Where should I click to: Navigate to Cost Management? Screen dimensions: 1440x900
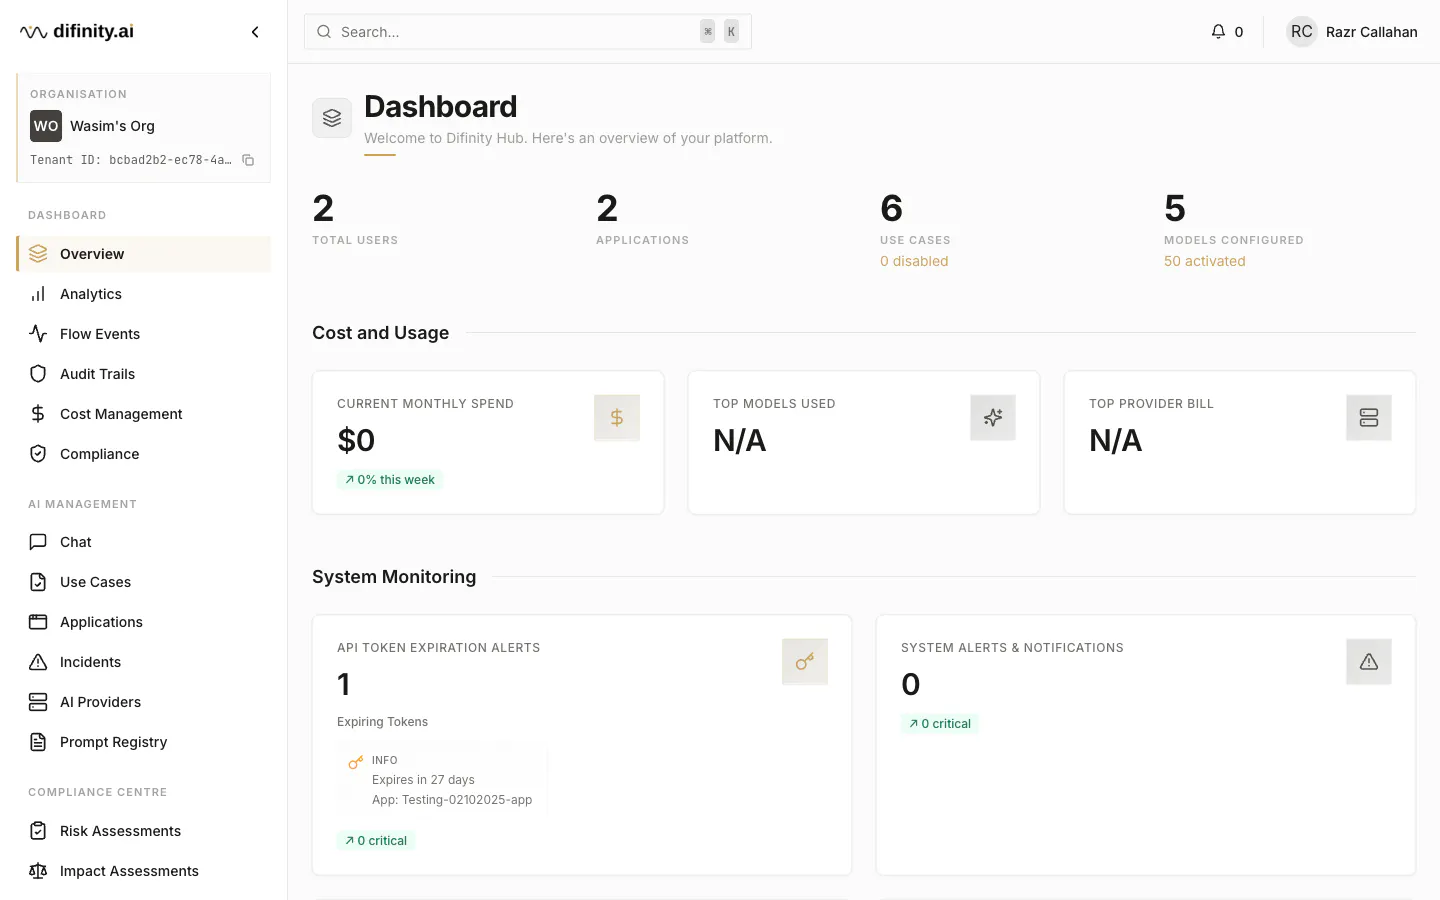click(x=144, y=414)
